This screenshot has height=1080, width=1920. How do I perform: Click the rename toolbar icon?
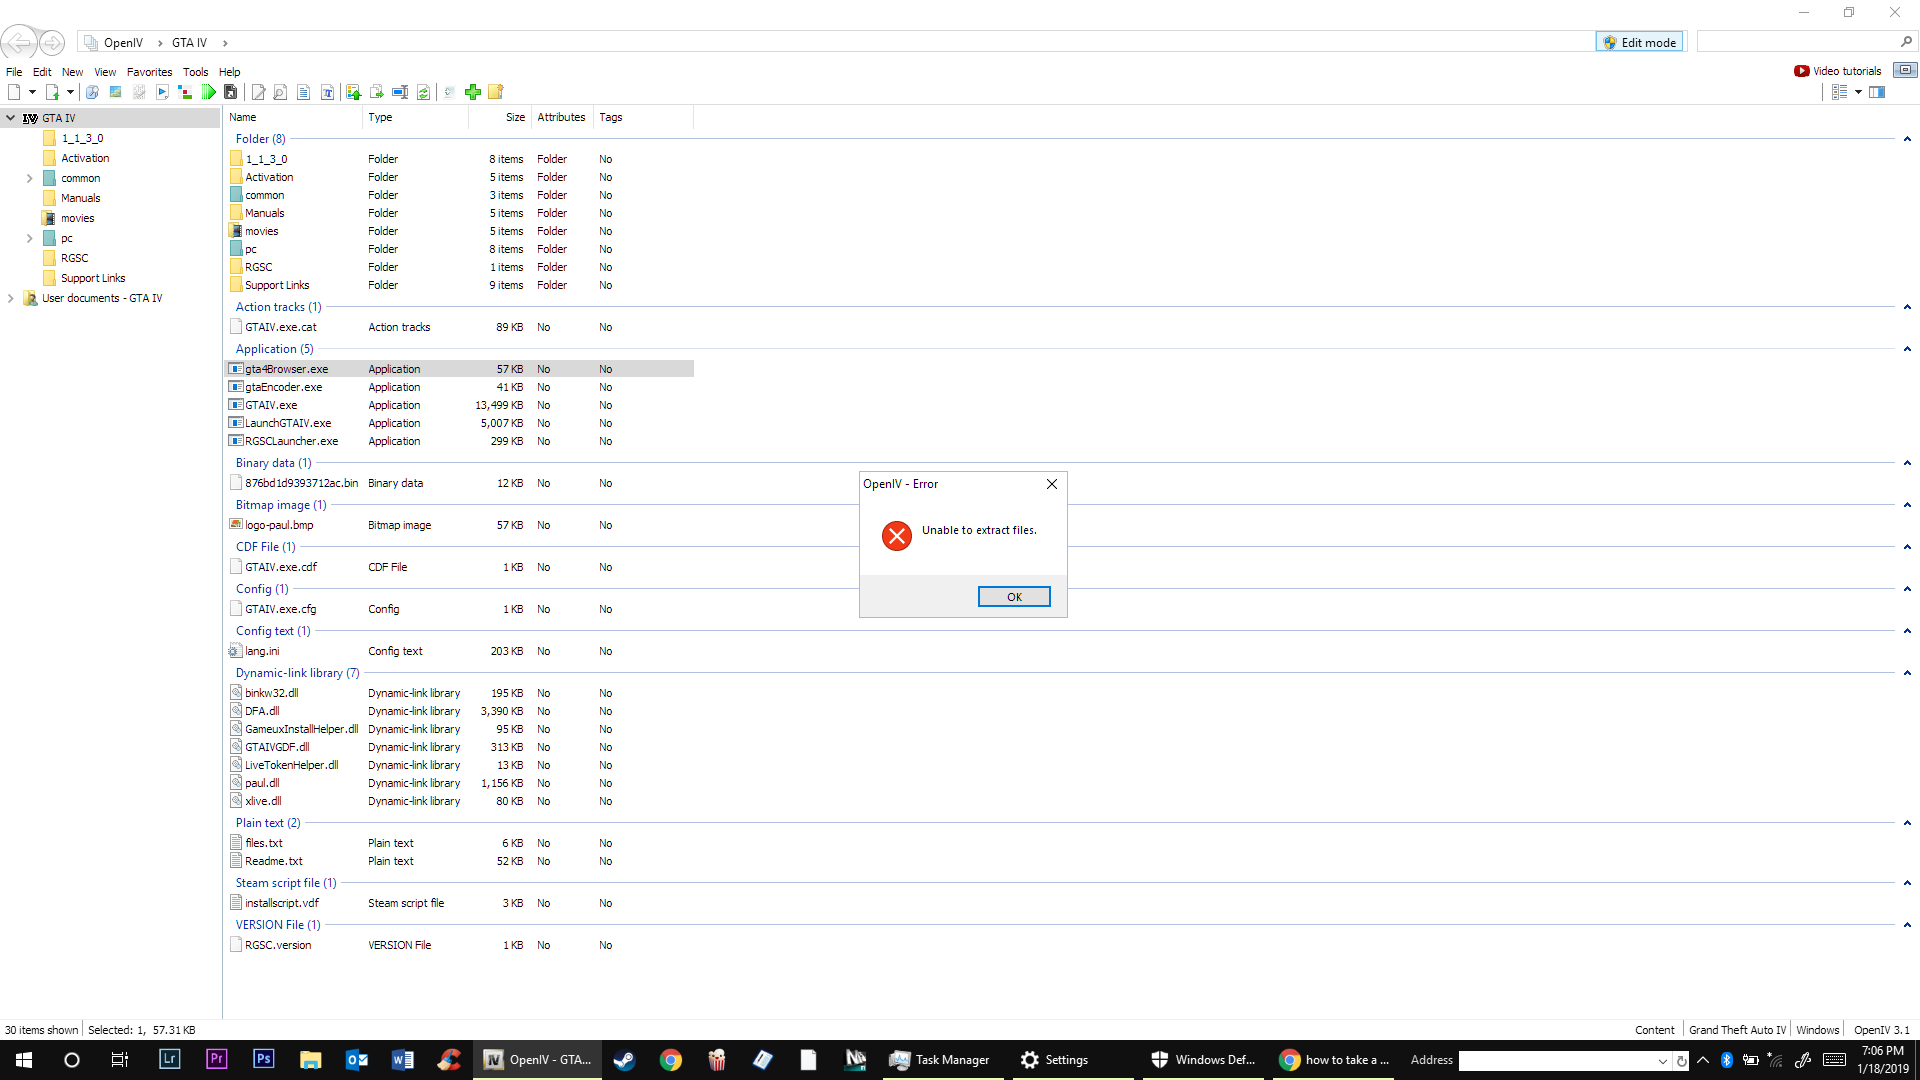point(400,92)
